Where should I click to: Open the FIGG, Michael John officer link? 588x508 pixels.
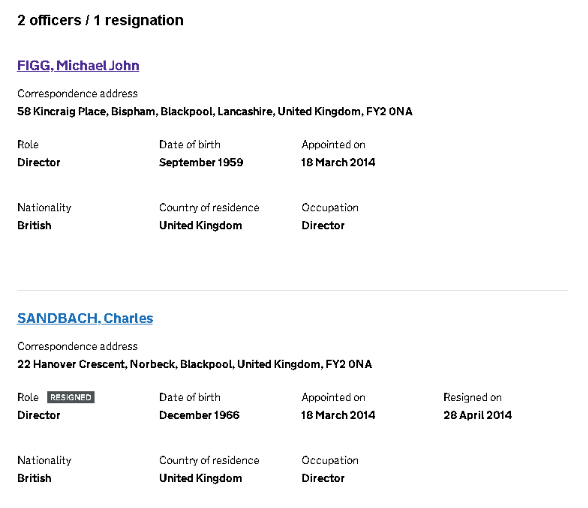[78, 66]
